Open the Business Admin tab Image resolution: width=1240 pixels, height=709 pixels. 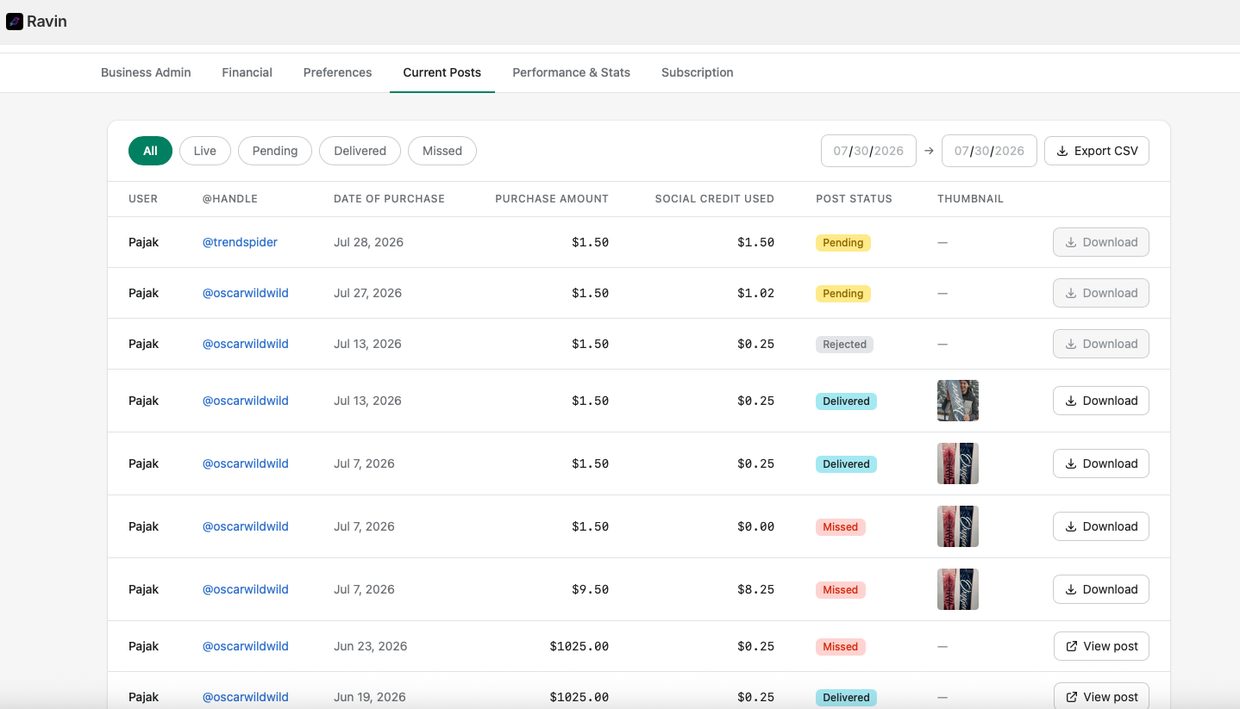click(146, 72)
